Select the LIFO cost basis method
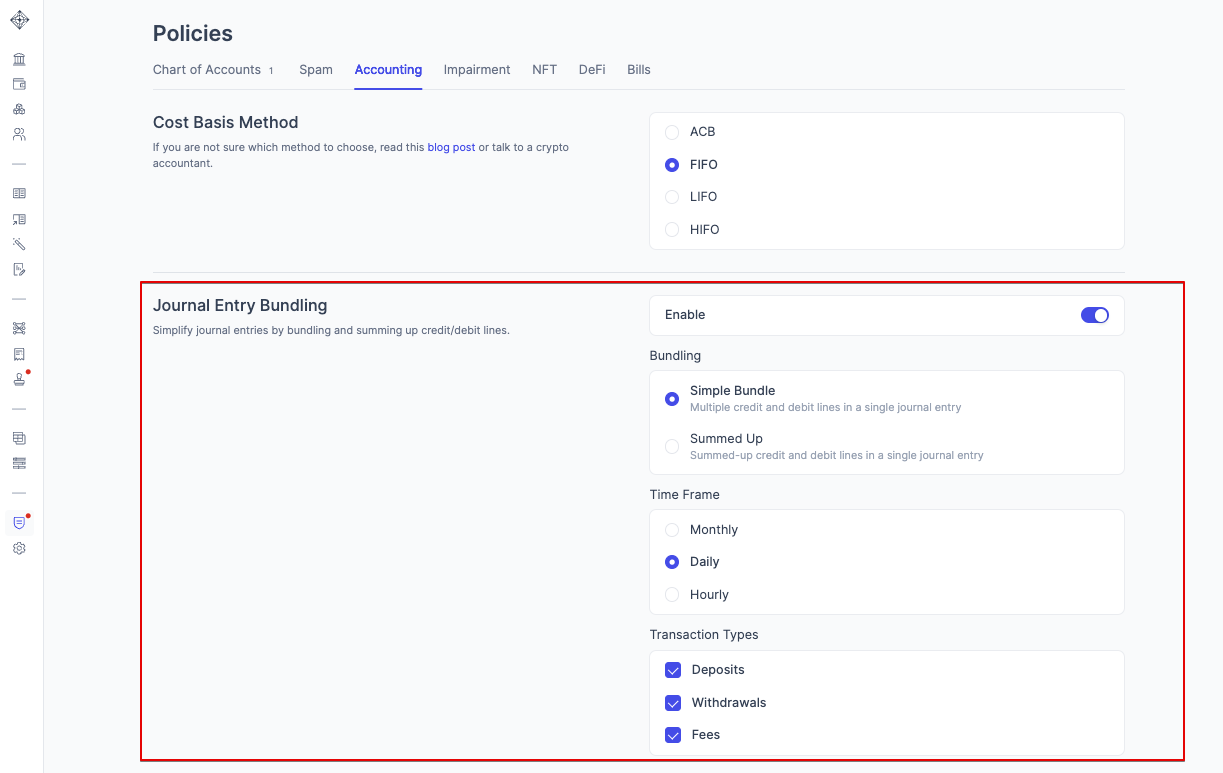The image size is (1223, 773). pos(672,197)
